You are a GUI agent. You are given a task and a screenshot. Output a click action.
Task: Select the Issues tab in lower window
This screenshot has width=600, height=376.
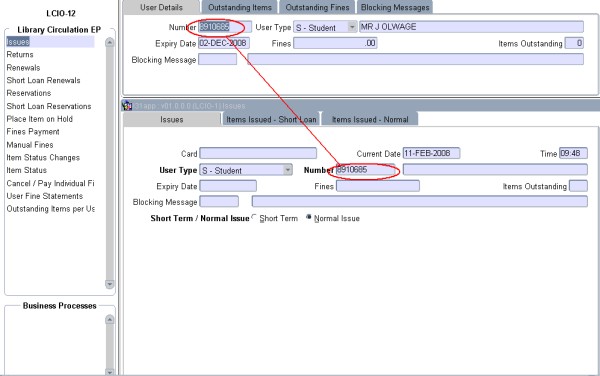tap(171, 119)
